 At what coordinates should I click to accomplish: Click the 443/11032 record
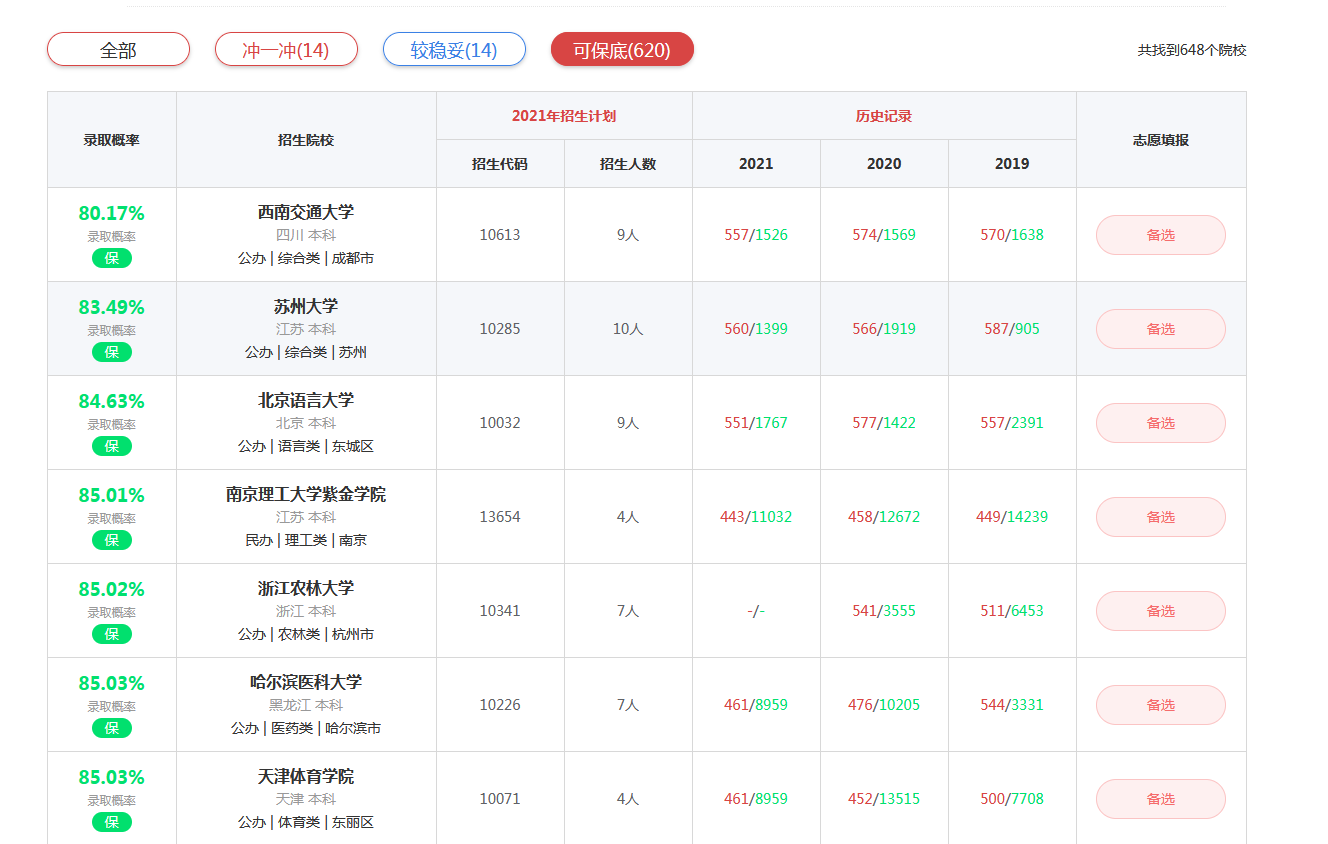tap(756, 517)
